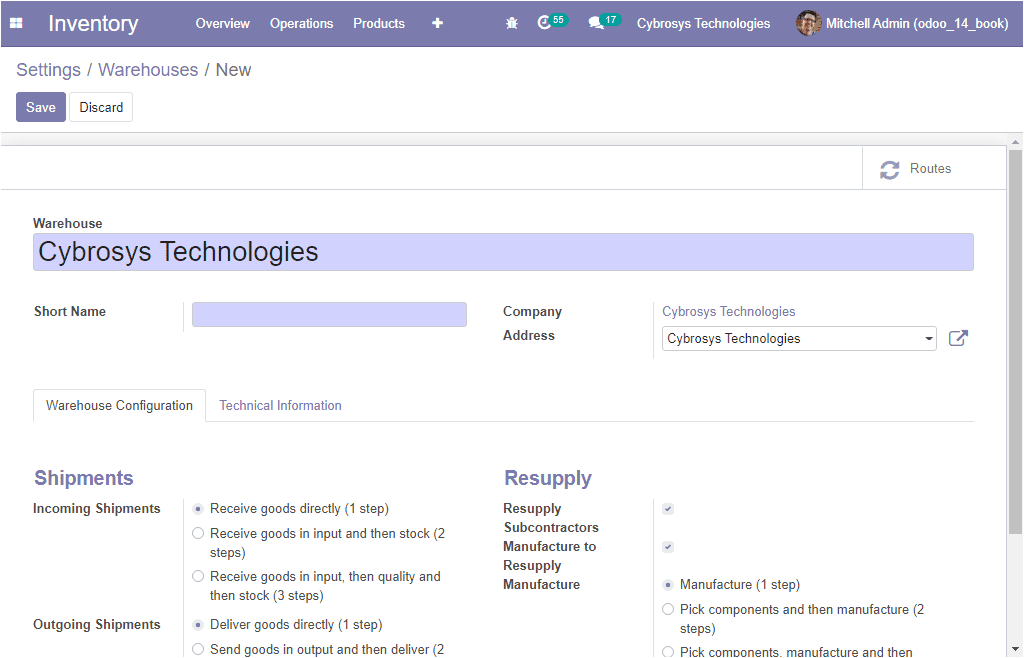Select Manufacture (1 step) option
Screen dimensions: 1024x658
667,585
